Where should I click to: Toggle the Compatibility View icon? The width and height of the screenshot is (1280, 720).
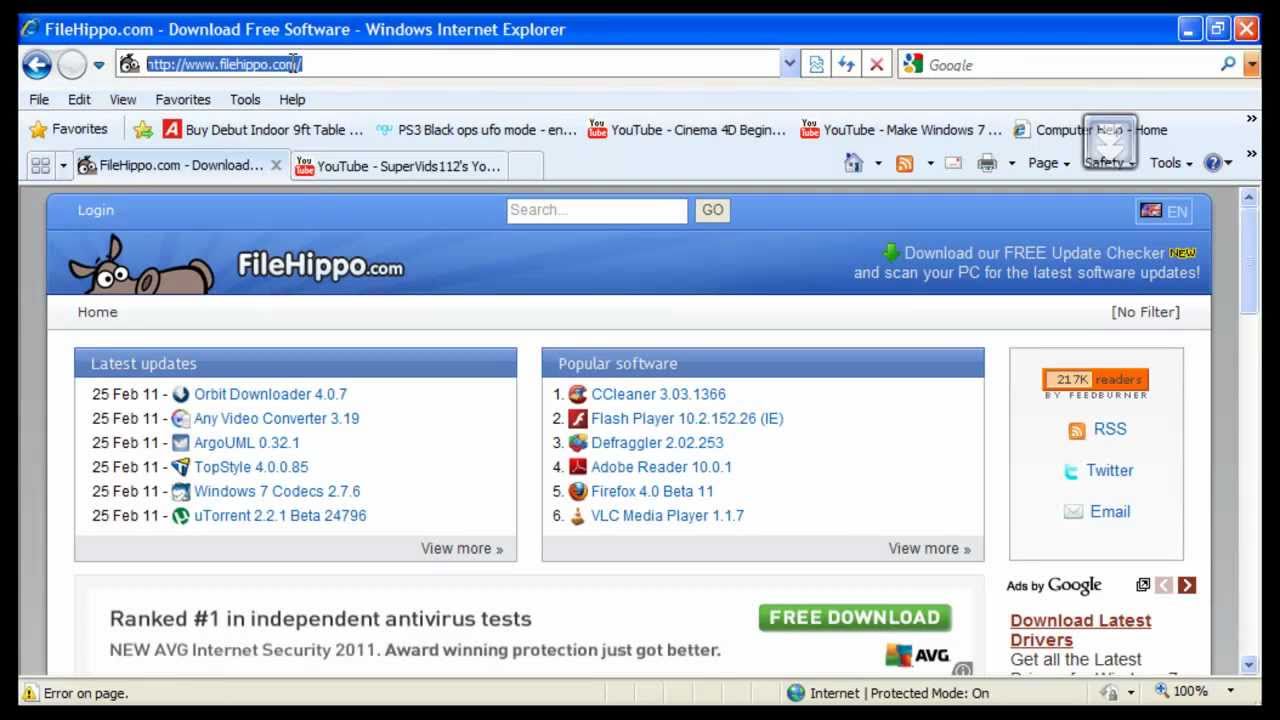(x=817, y=65)
